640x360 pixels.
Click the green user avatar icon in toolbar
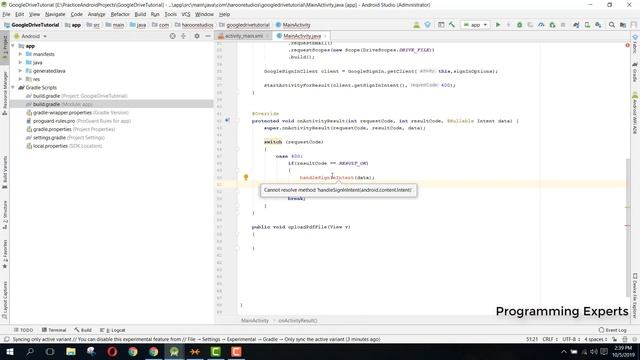pyautogui.click(x=416, y=25)
